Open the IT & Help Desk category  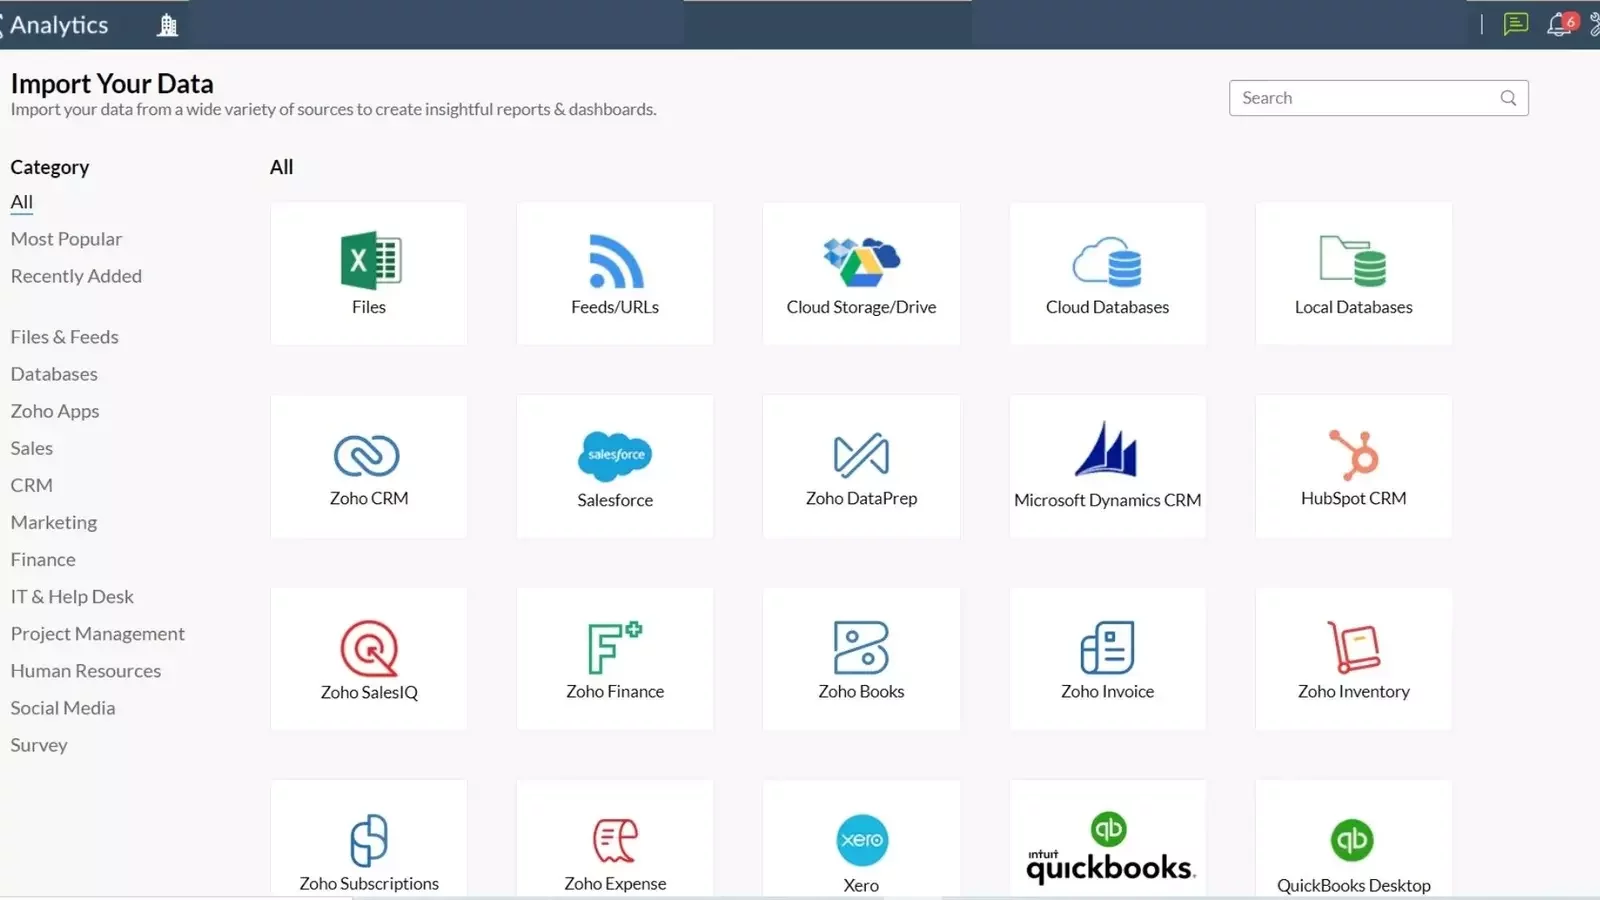click(72, 596)
